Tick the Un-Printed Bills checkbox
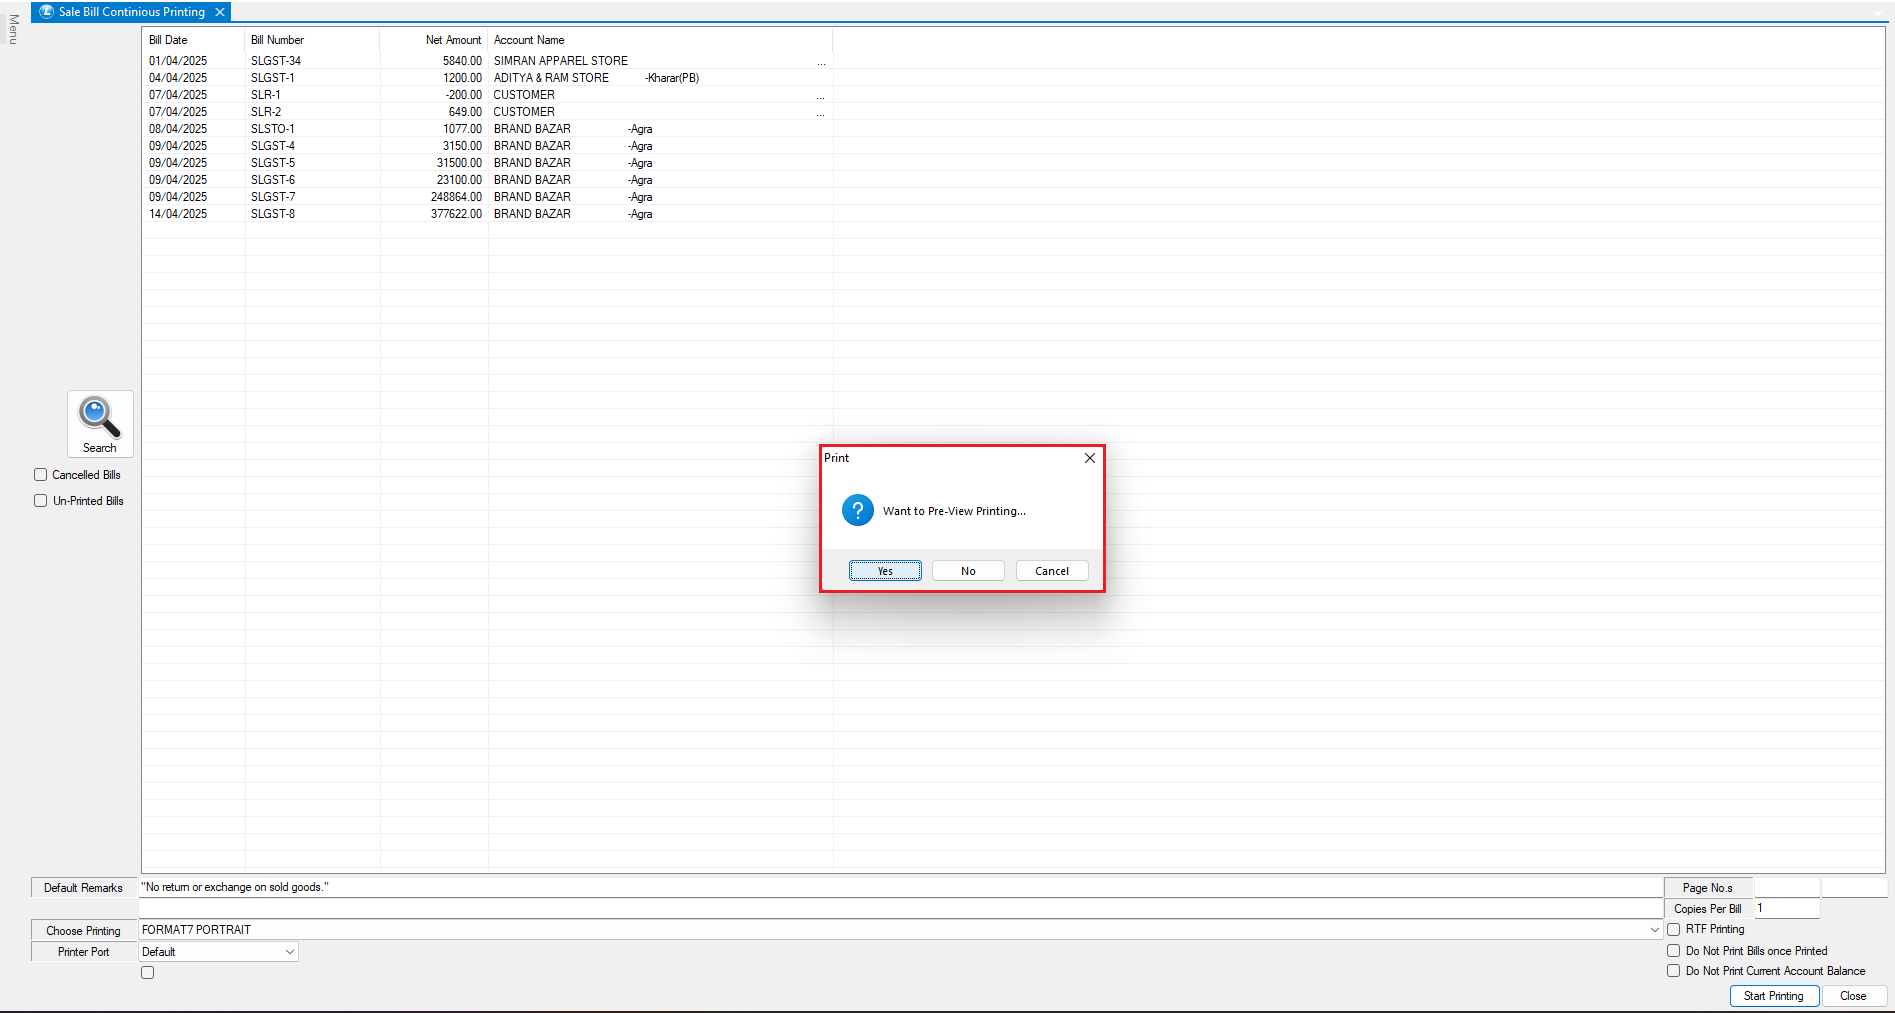The width and height of the screenshot is (1895, 1013). tap(41, 501)
